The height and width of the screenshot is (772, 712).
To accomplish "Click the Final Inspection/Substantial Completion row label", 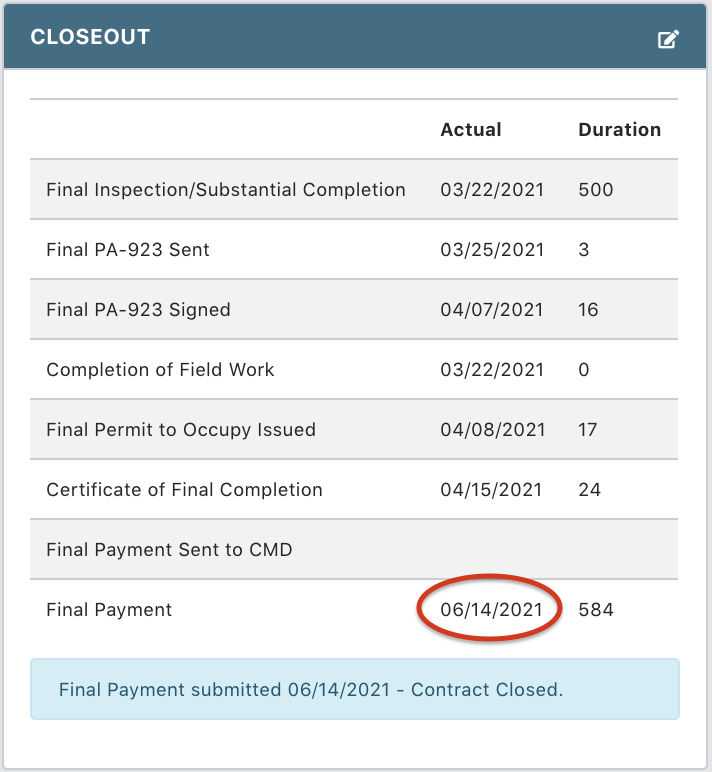I will pos(226,190).
